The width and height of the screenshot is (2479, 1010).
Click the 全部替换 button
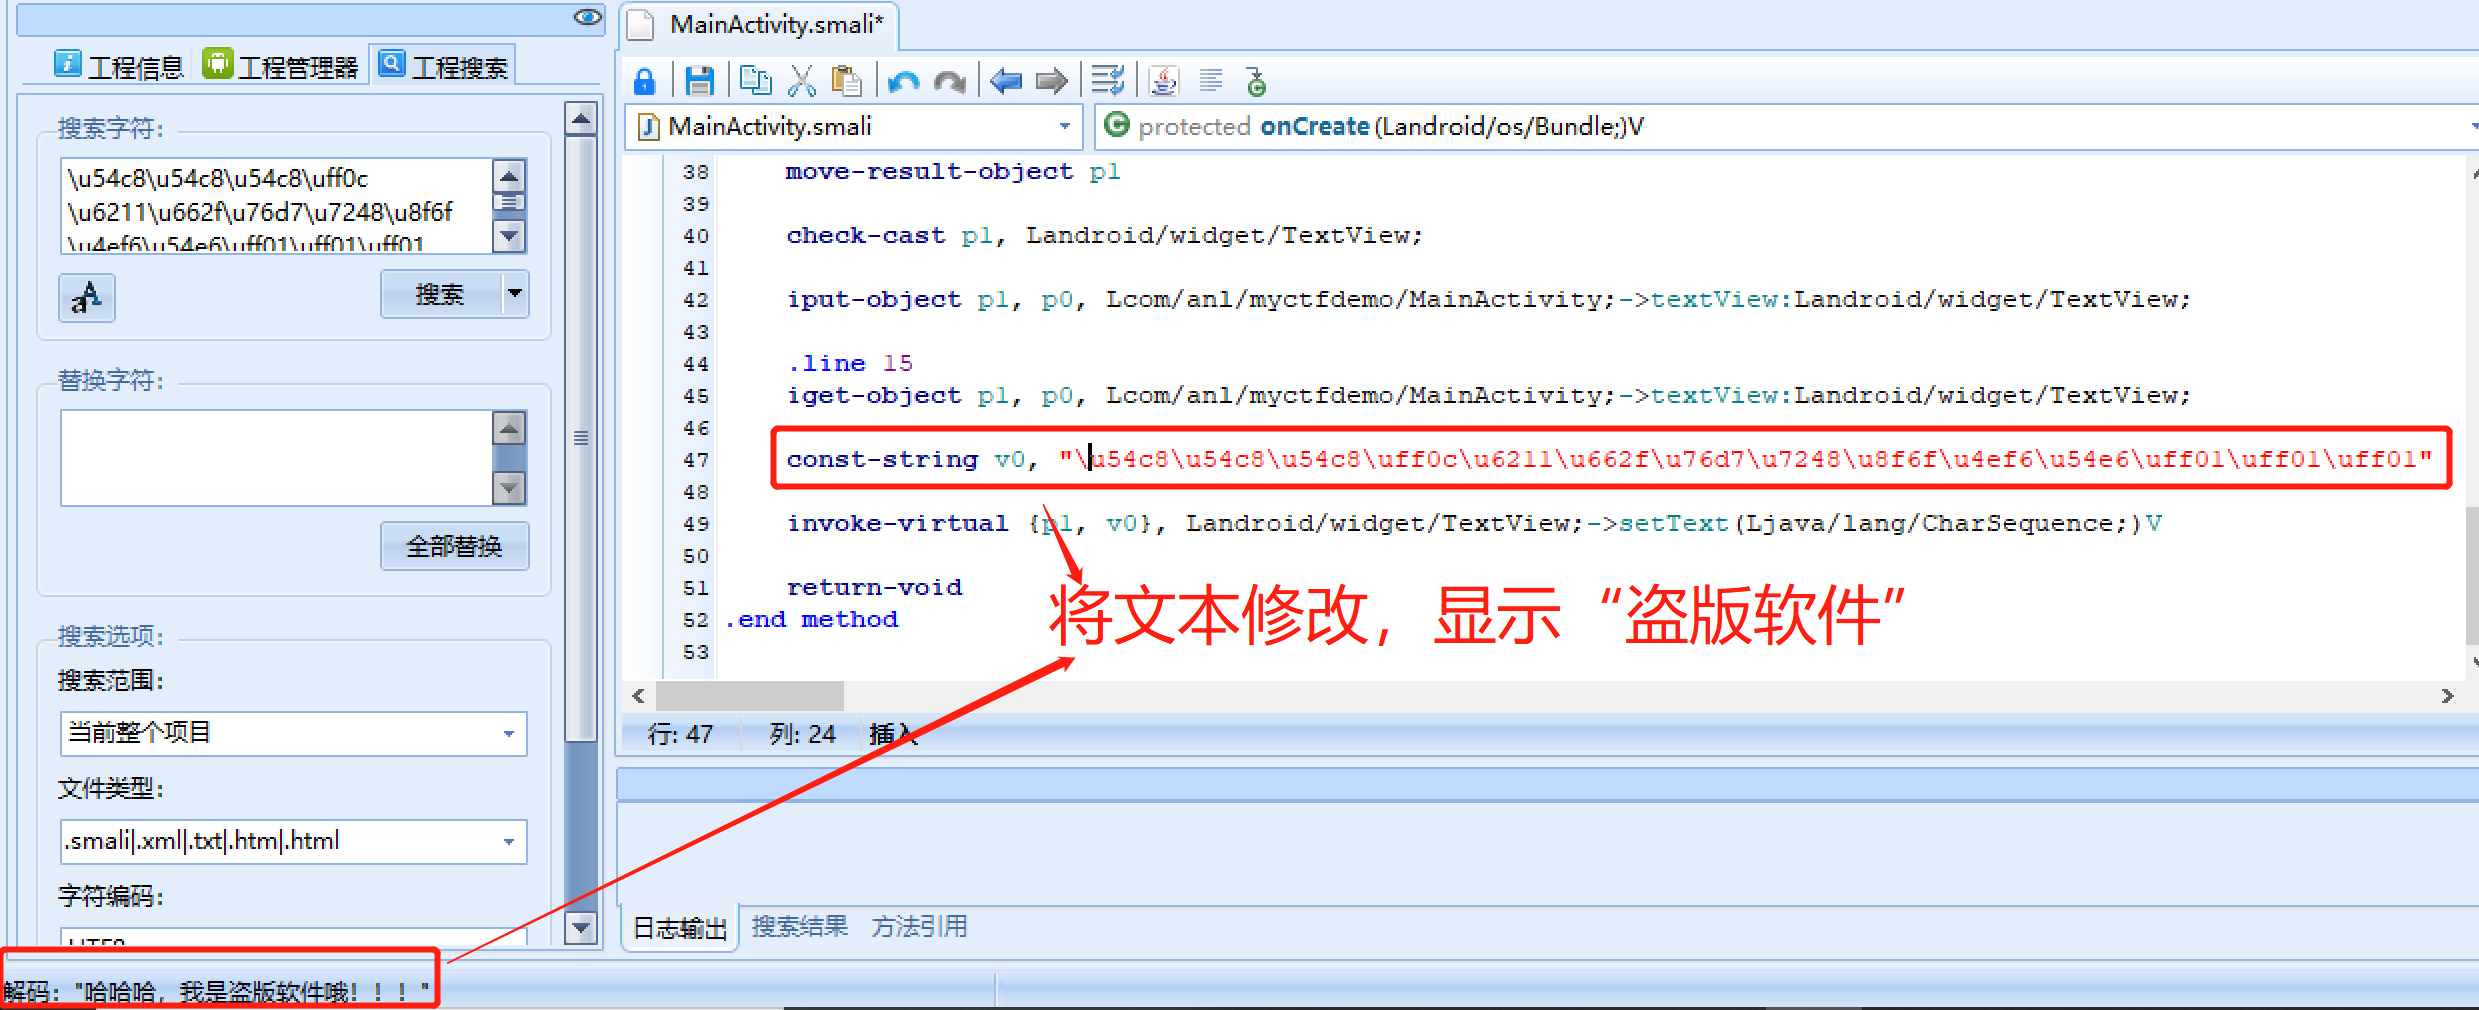454,546
